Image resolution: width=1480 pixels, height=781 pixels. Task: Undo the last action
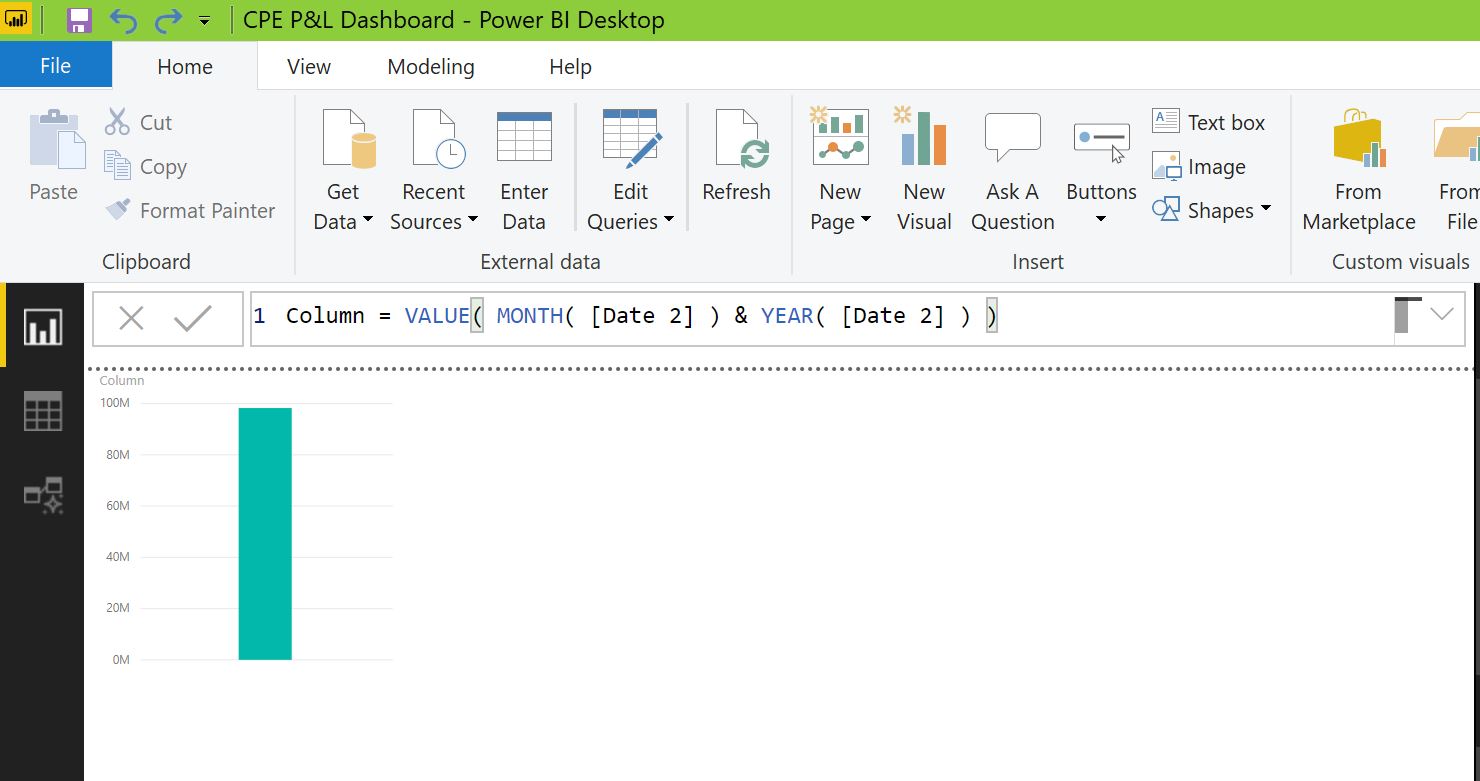click(x=123, y=20)
